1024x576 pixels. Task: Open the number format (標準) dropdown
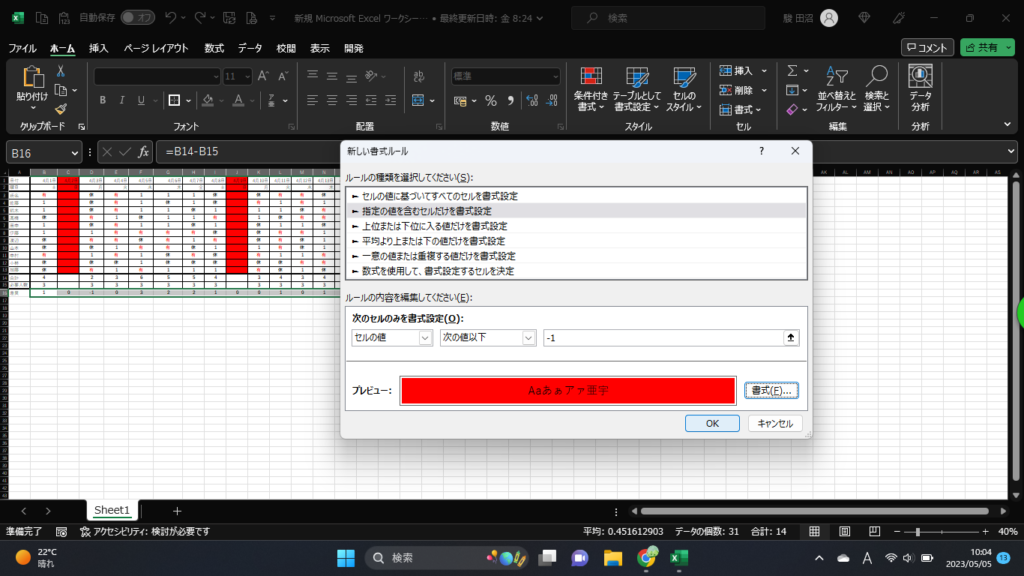coord(555,76)
